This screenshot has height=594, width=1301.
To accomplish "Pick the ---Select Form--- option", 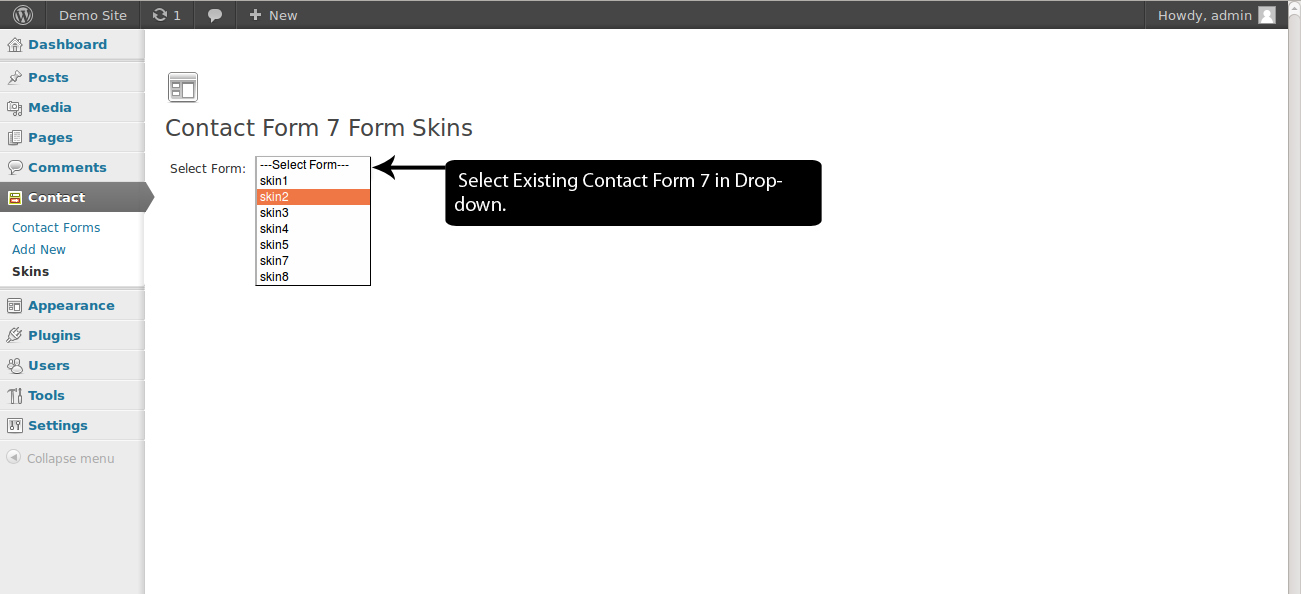I will click(x=313, y=165).
